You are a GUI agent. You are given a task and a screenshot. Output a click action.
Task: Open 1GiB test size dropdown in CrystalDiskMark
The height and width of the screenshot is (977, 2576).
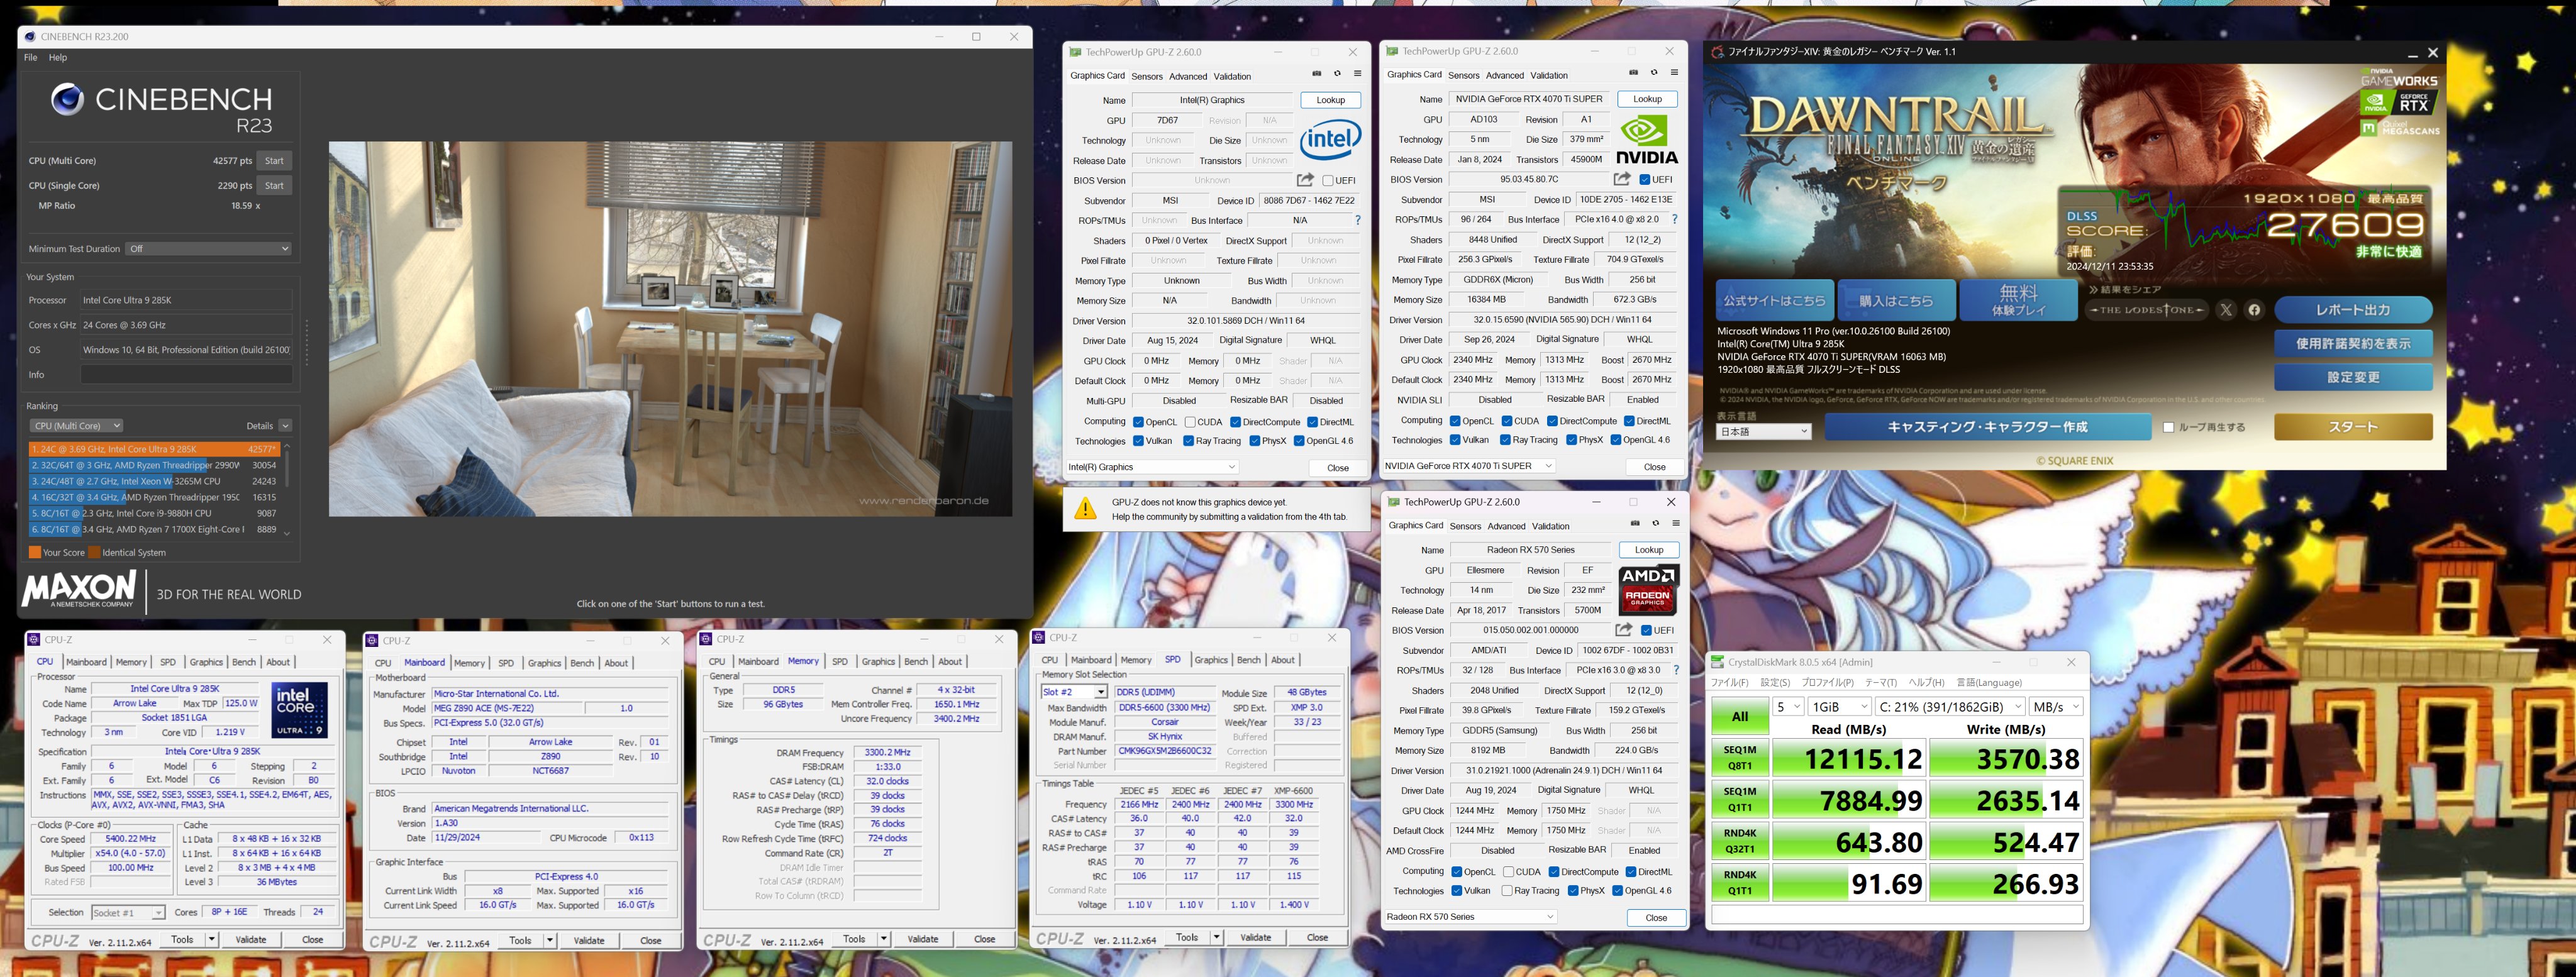pyautogui.click(x=1840, y=707)
